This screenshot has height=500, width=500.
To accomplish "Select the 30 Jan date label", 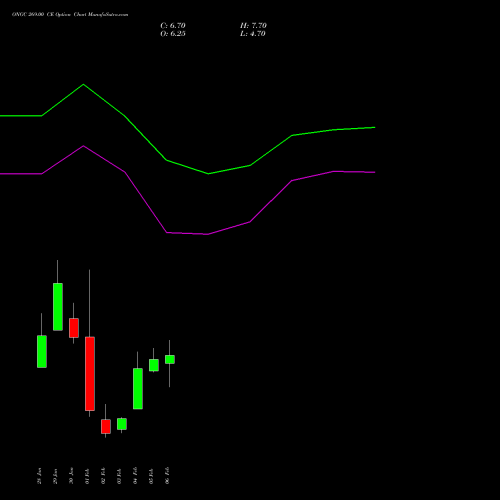I will [x=71, y=476].
